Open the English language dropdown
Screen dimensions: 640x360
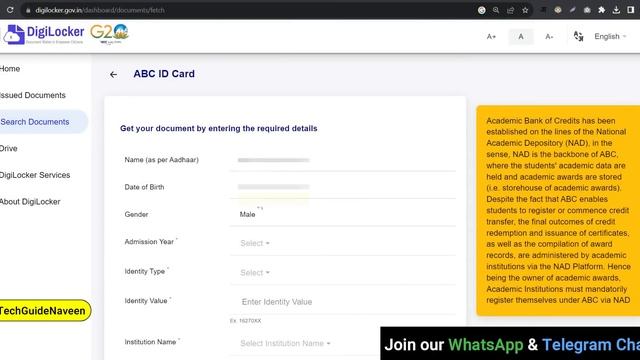610,36
